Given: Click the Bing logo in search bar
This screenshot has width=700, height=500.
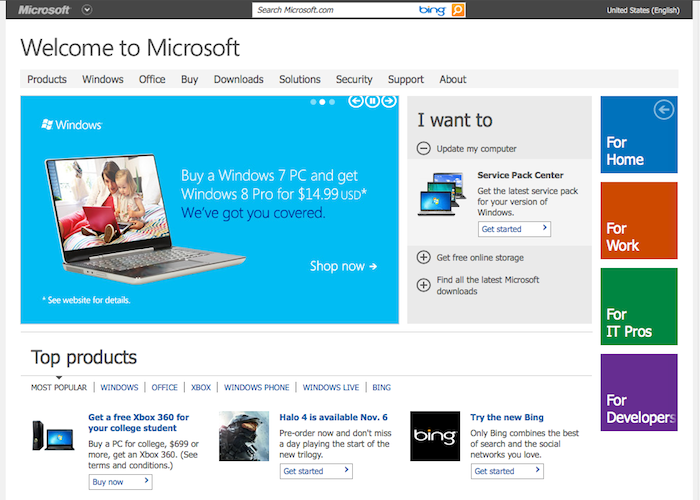Looking at the screenshot, I should (432, 10).
